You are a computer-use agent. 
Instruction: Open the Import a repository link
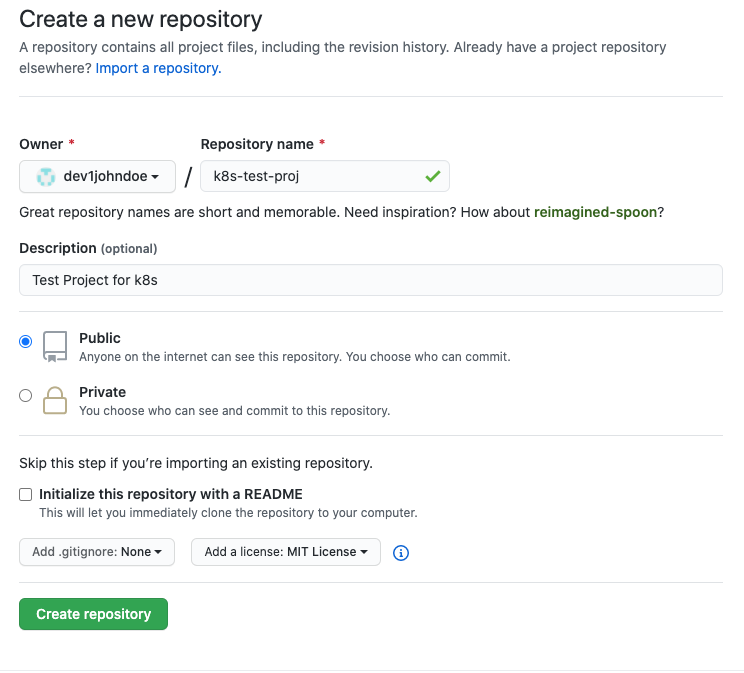[158, 68]
